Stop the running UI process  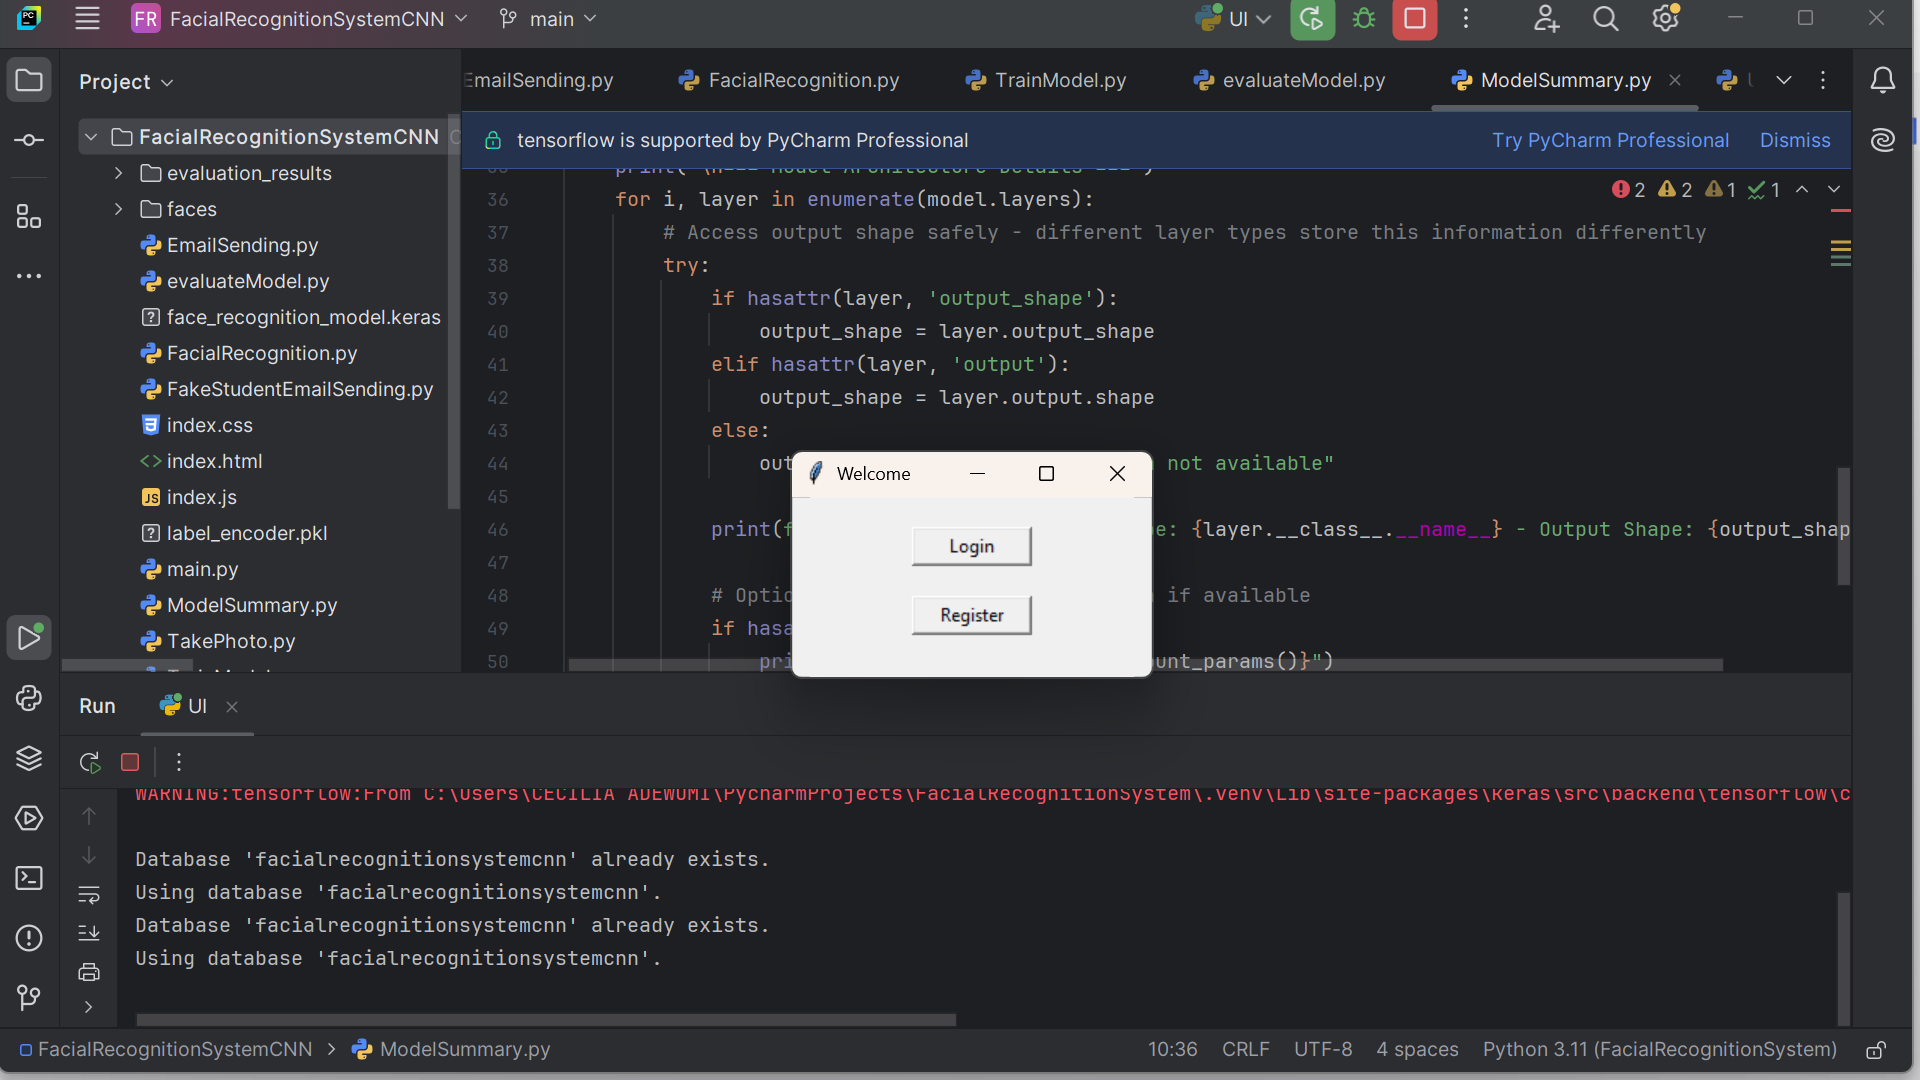coord(1414,19)
